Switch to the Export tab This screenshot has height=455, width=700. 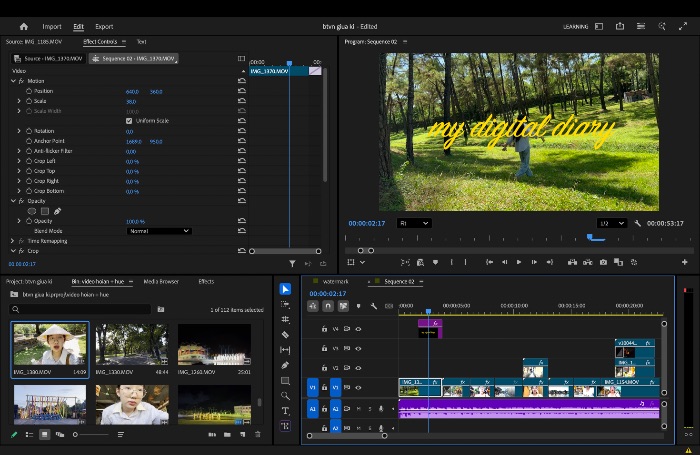click(x=104, y=27)
